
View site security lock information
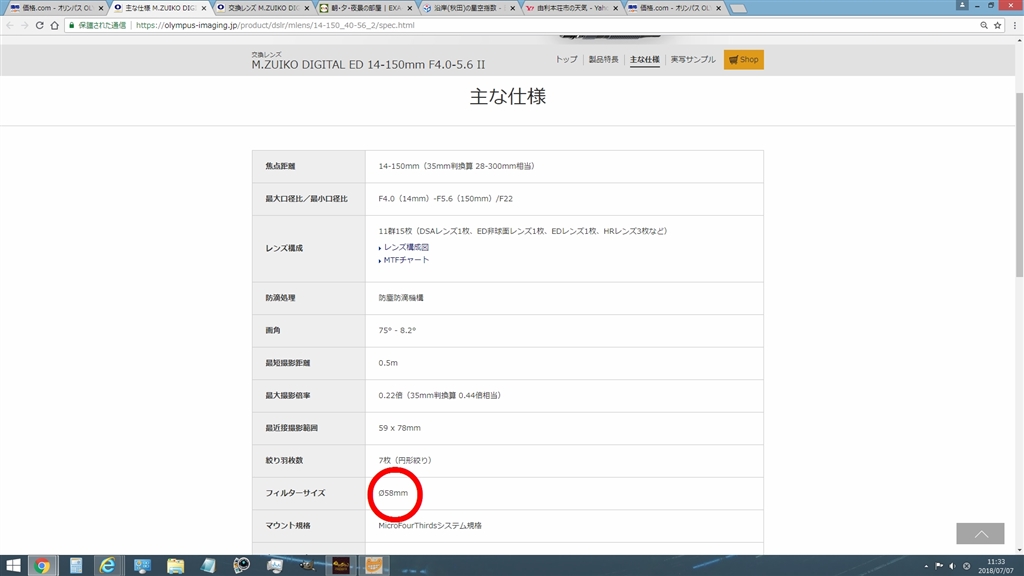point(72,25)
